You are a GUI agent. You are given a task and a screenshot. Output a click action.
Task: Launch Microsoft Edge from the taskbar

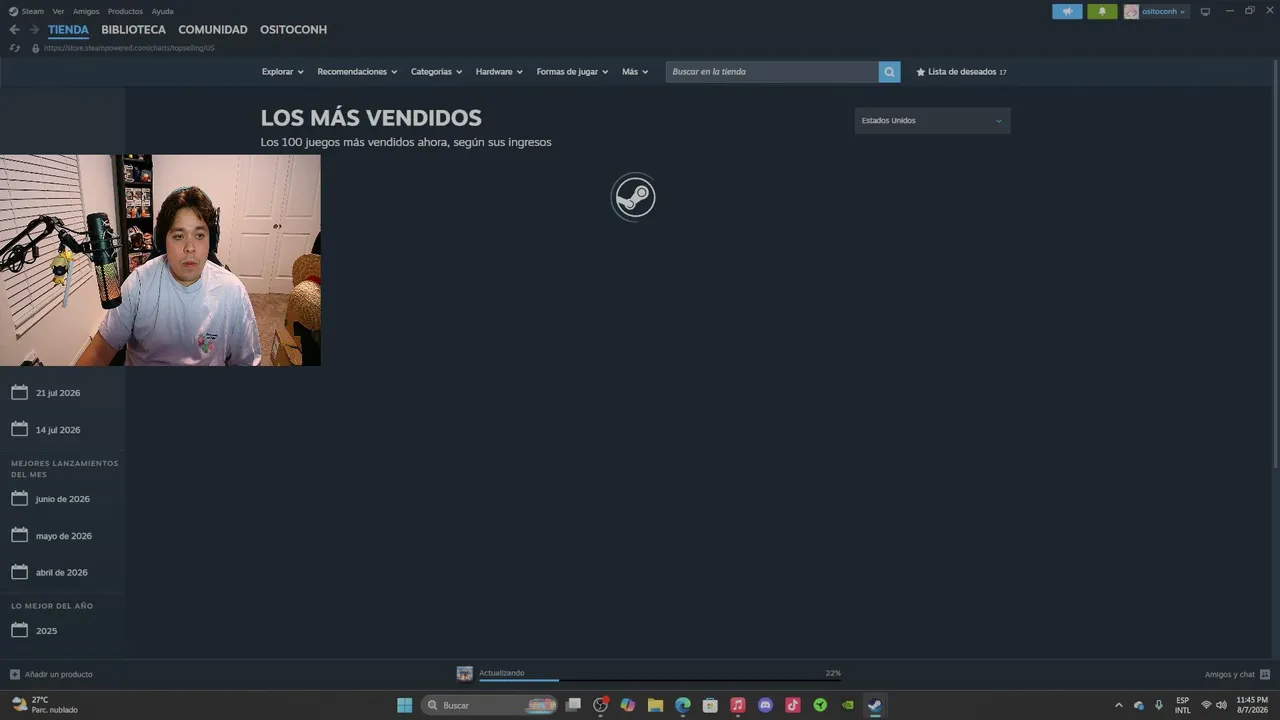[683, 705]
